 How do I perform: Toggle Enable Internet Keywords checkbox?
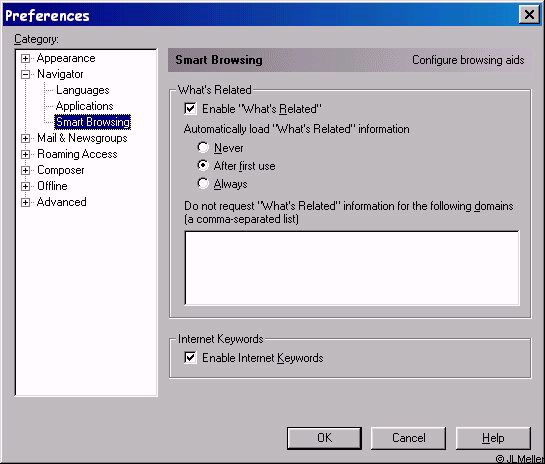click(x=190, y=357)
